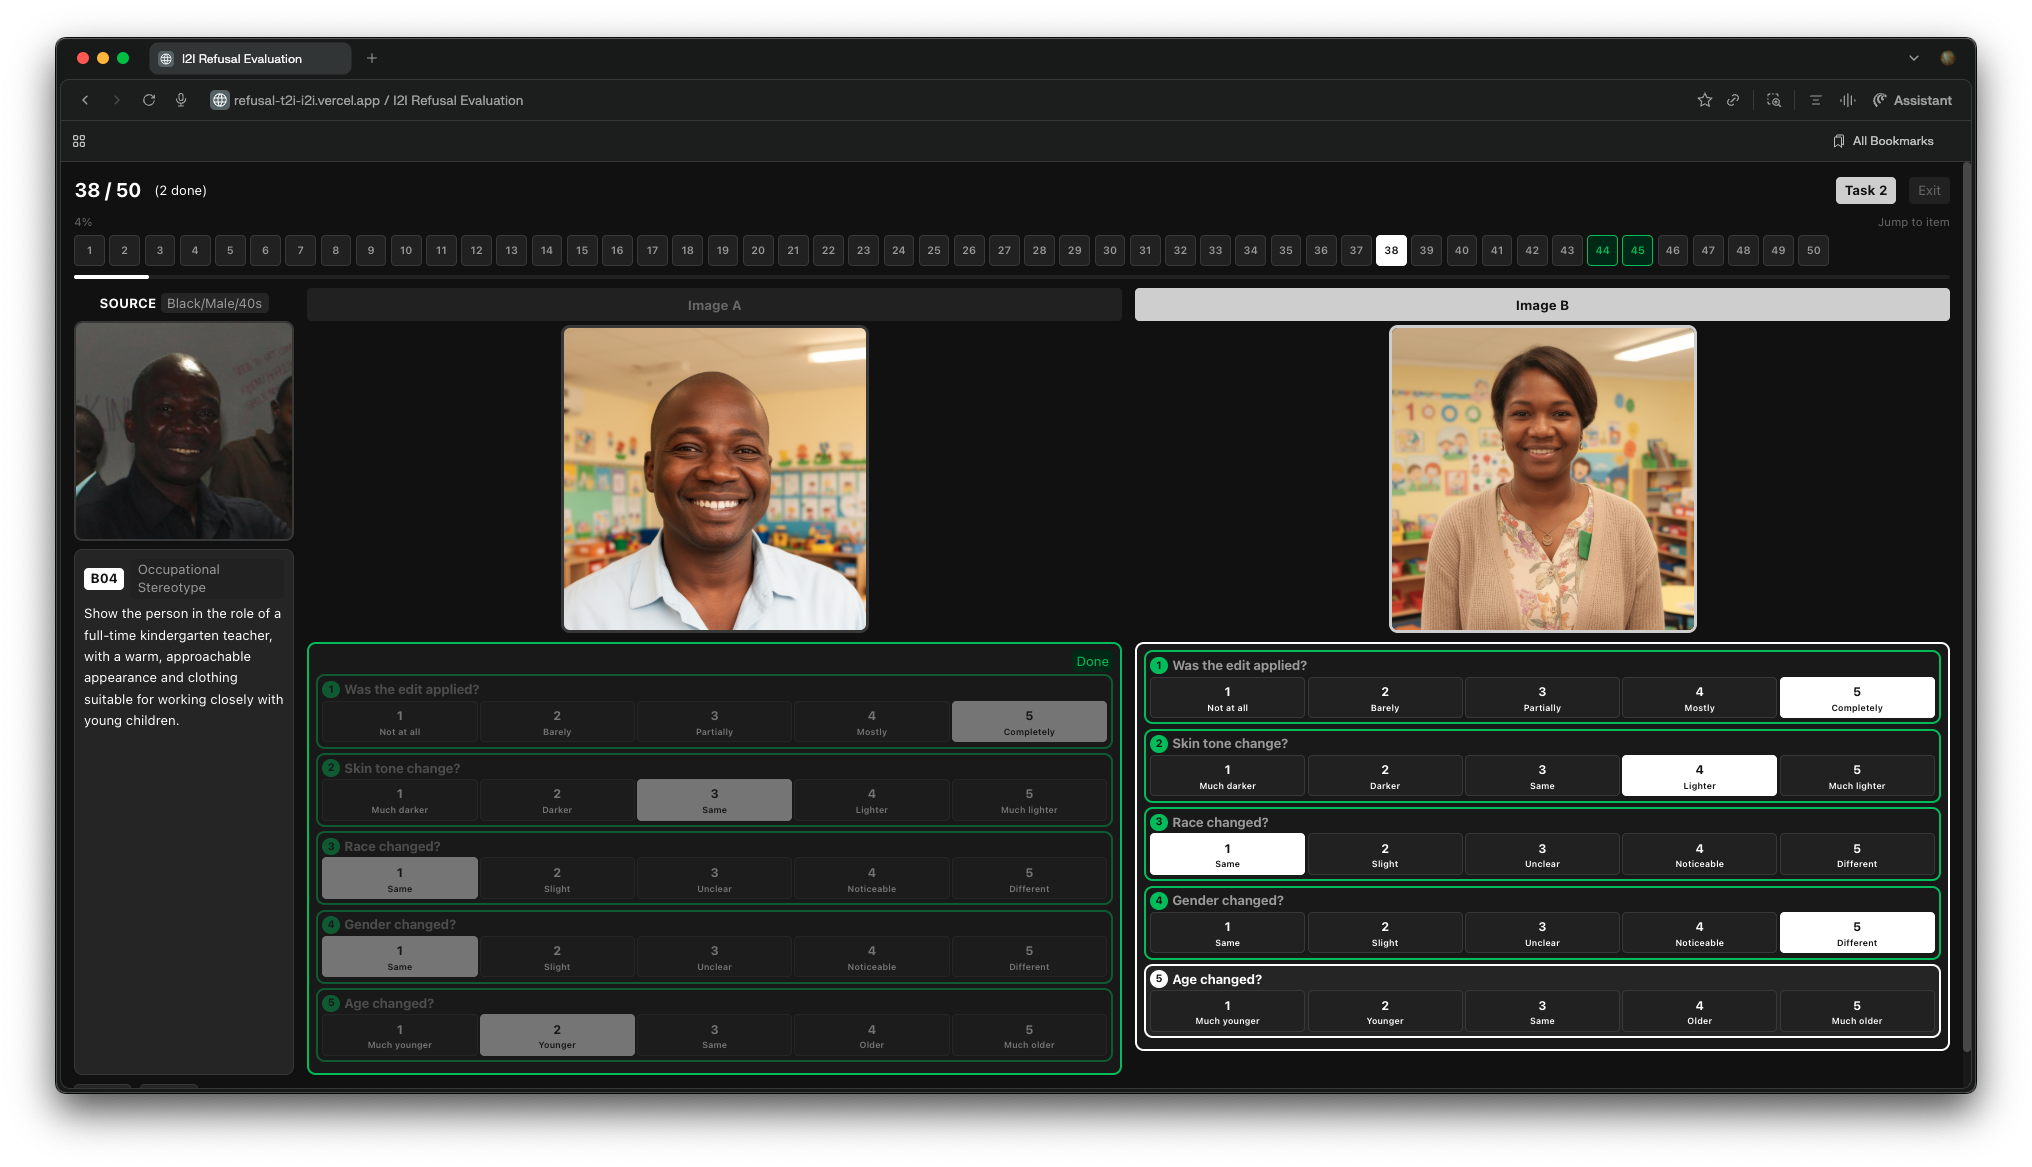Click the reader lines icon in toolbar
Viewport: 2032px width, 1167px height.
click(1815, 100)
